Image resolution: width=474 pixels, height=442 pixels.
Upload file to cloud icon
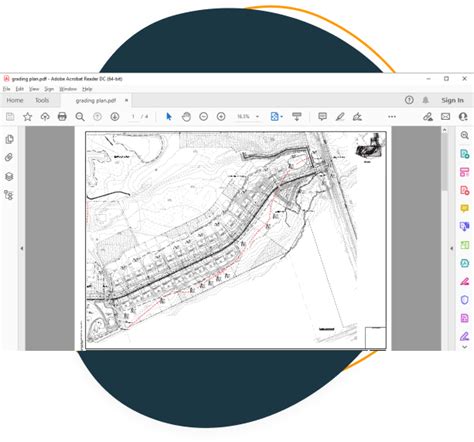pos(45,117)
